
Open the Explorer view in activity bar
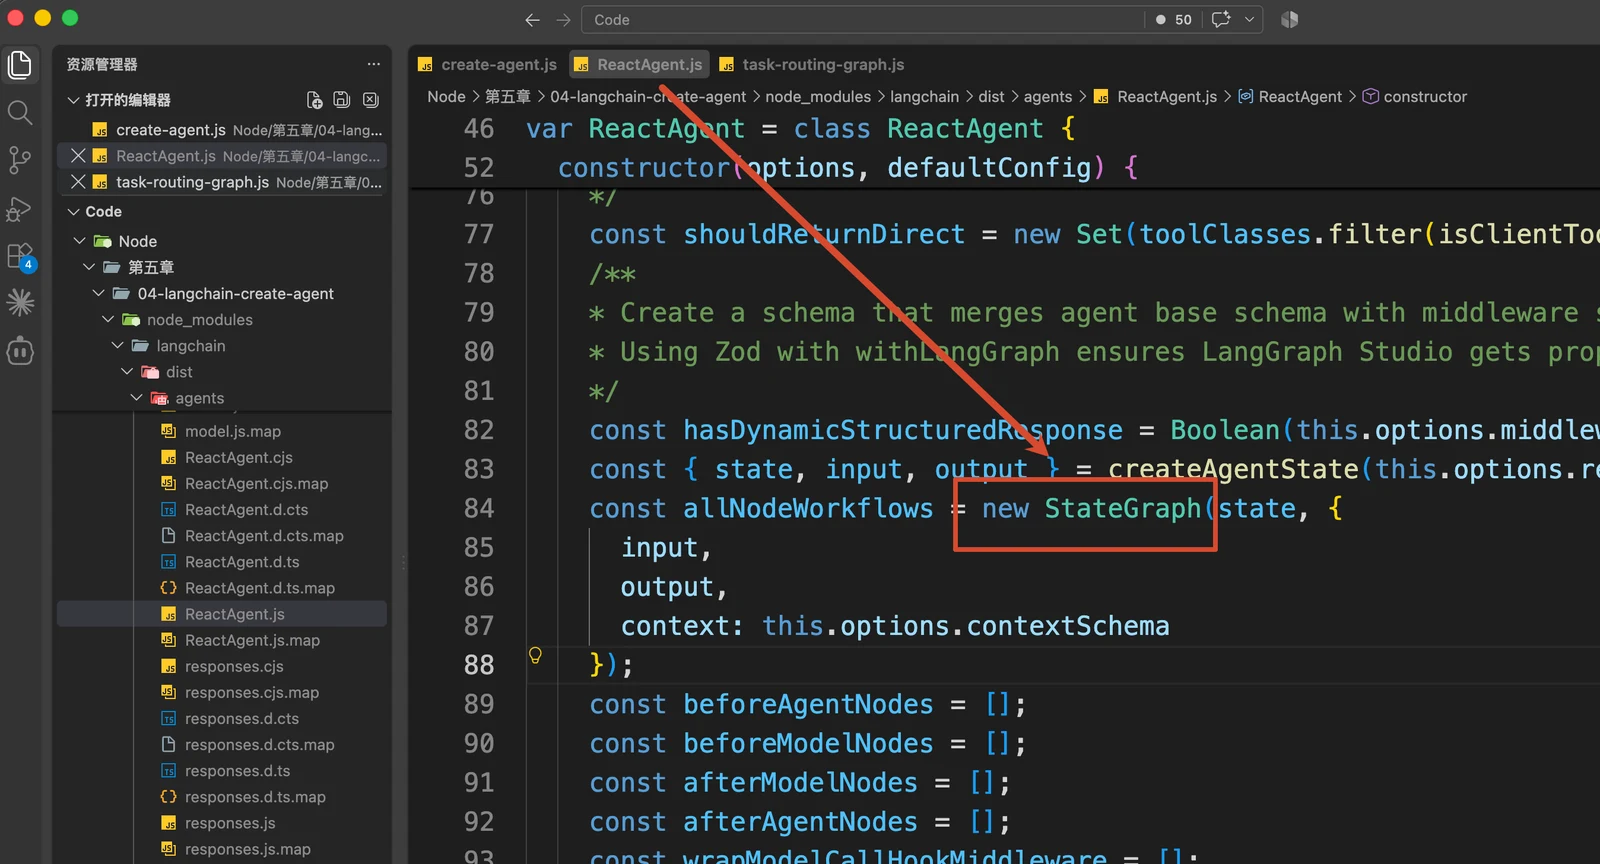click(20, 65)
